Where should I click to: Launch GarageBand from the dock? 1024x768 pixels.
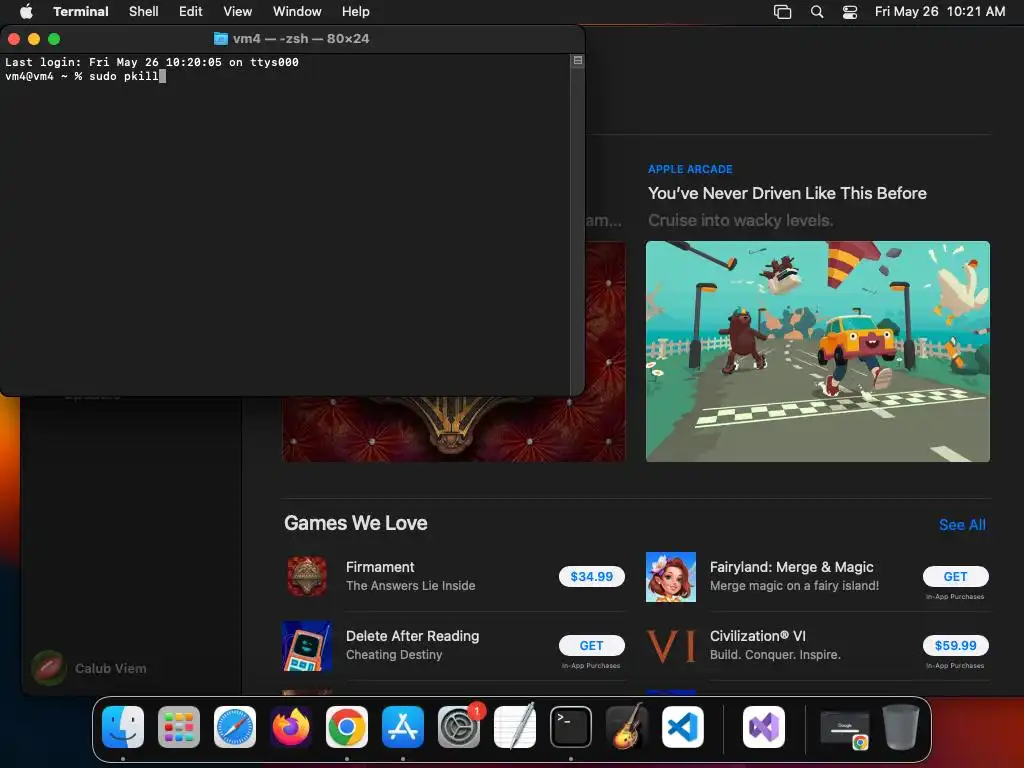click(x=627, y=727)
